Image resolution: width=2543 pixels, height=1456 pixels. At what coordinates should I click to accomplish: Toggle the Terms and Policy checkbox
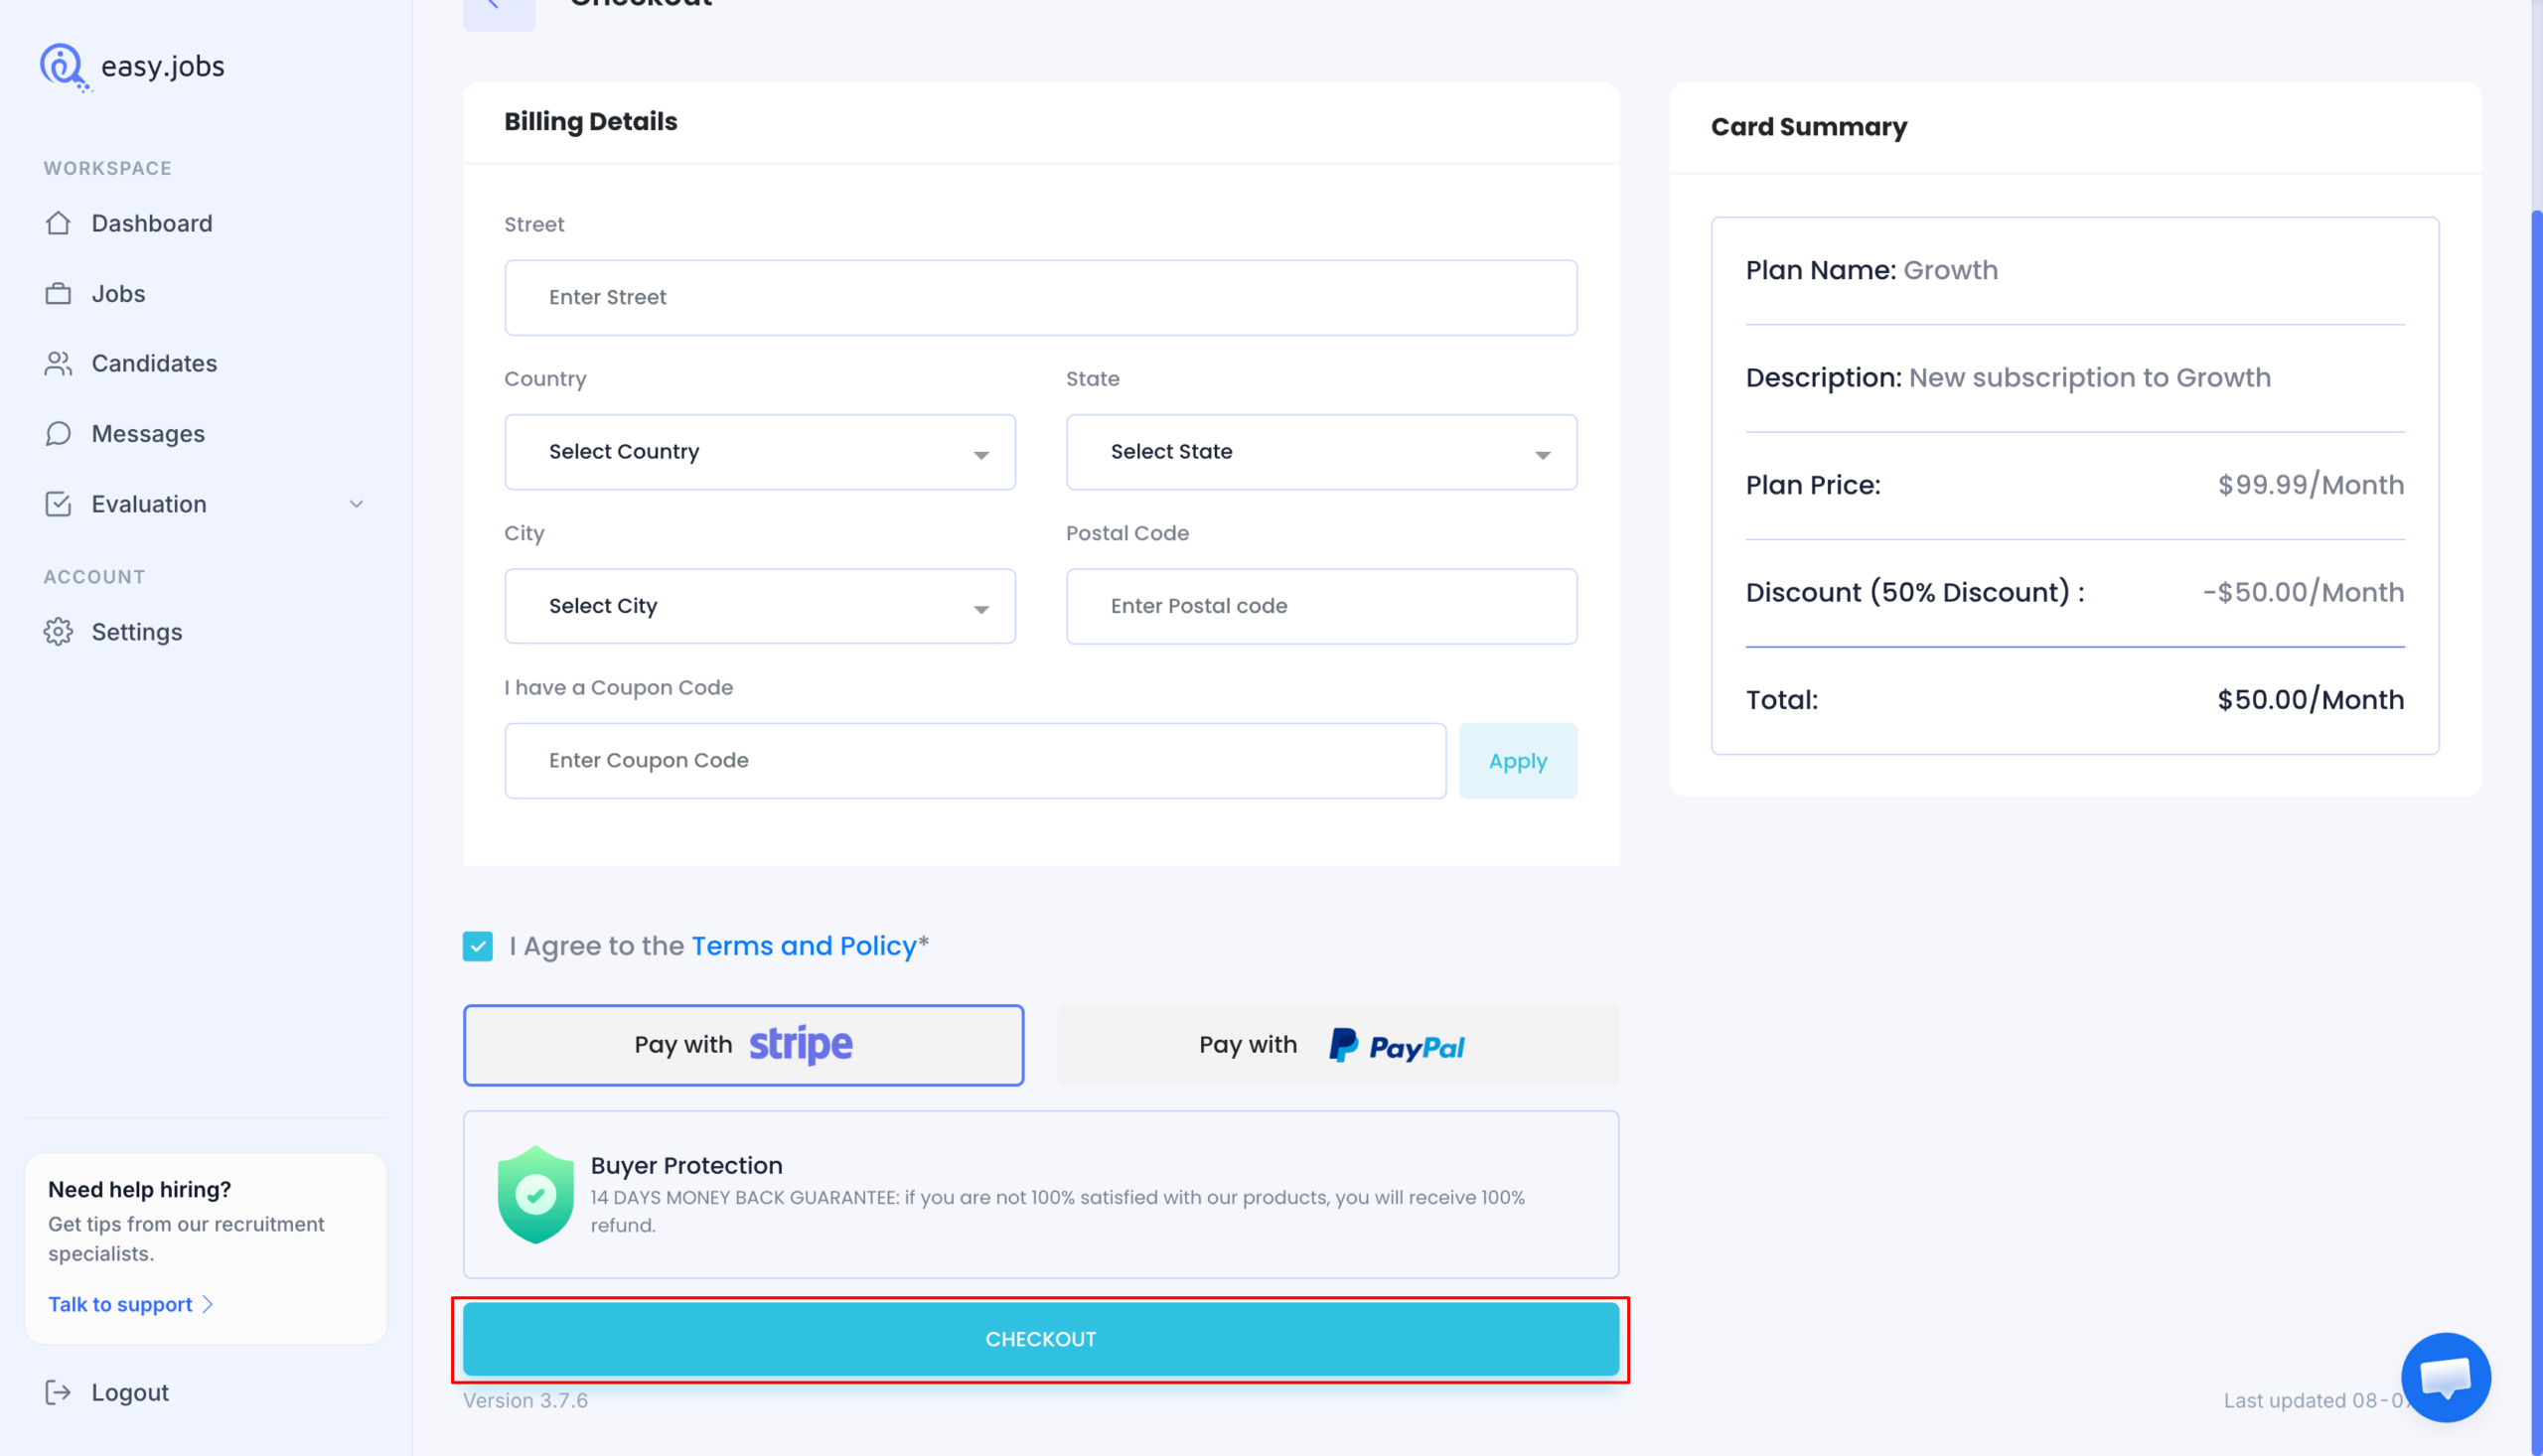pos(478,946)
